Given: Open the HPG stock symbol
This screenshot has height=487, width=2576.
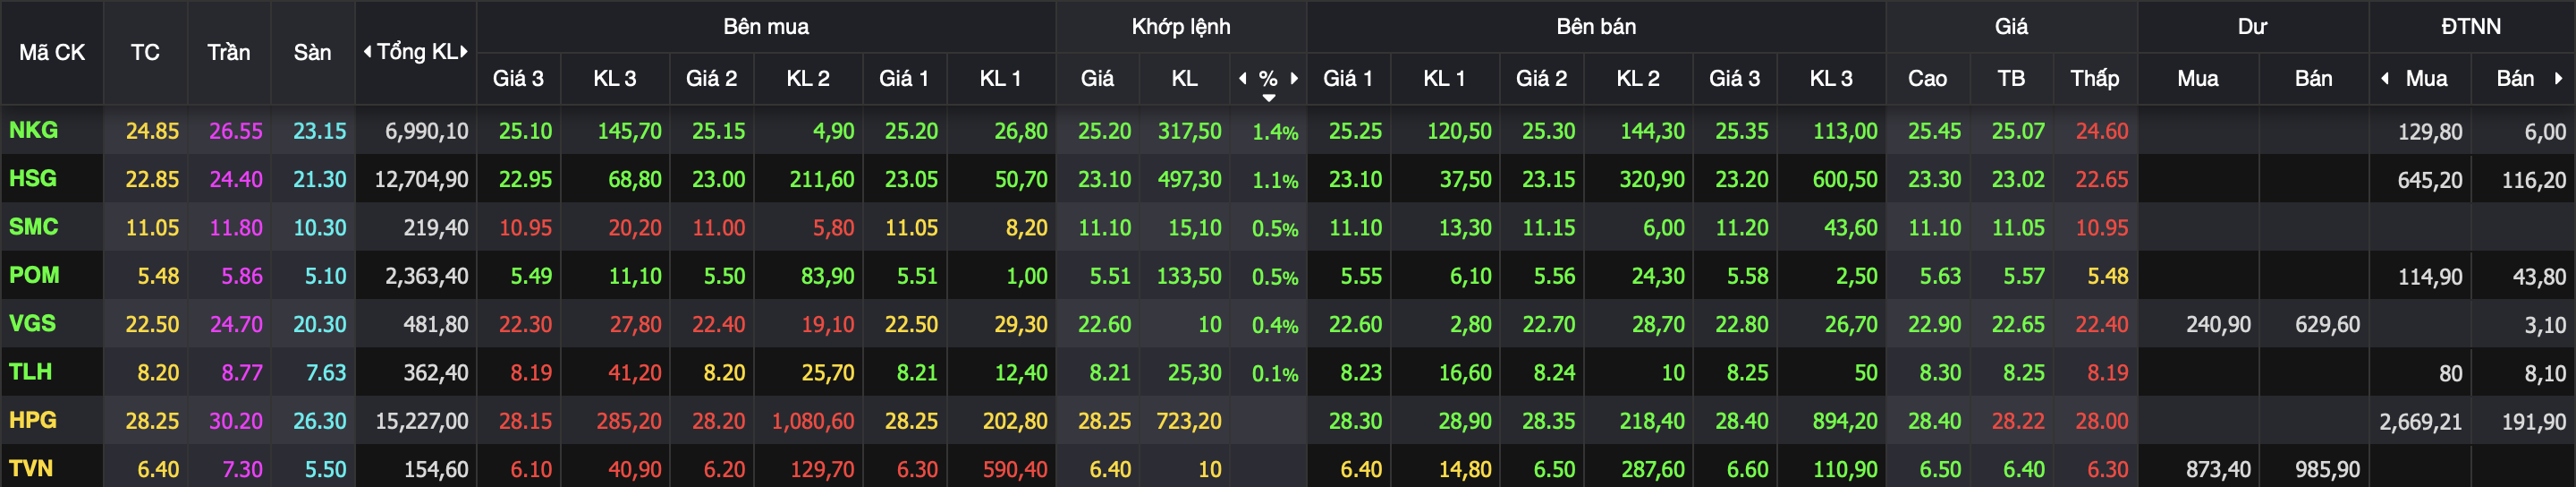Looking at the screenshot, I should [x=33, y=420].
